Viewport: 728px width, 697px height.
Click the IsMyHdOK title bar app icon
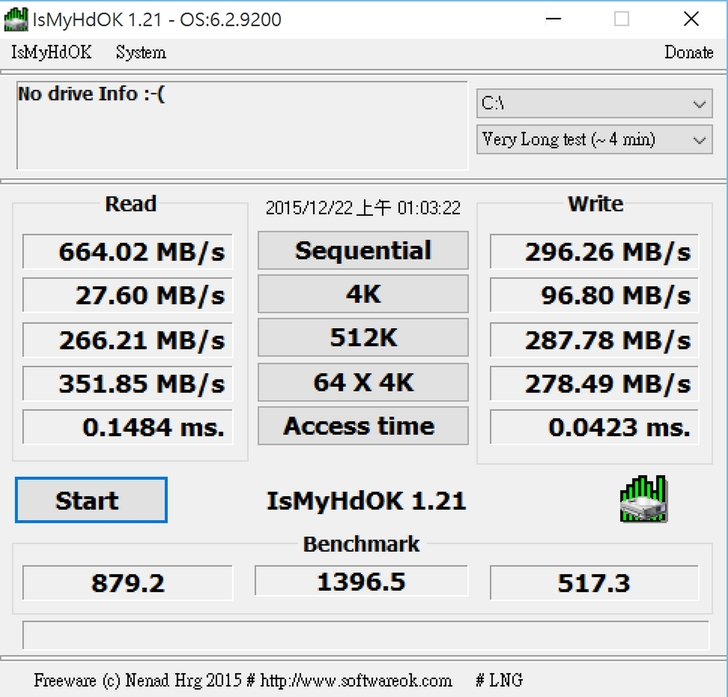click(x=16, y=19)
